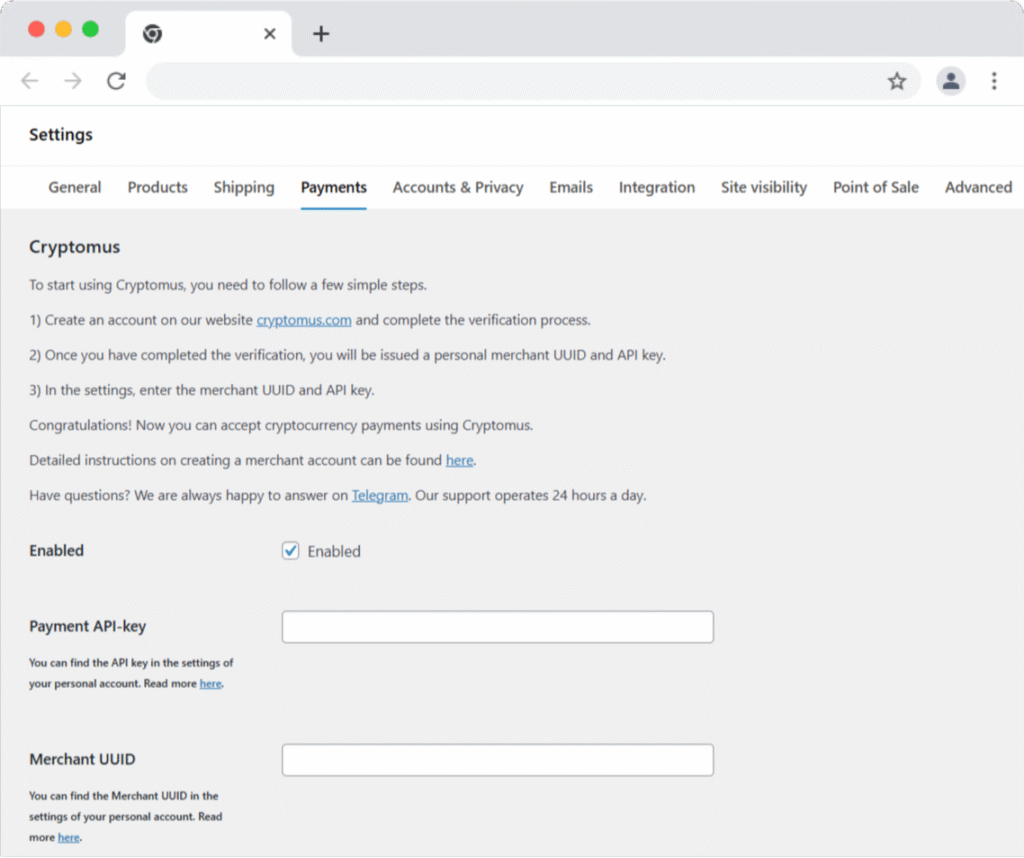Switch to the General settings tab
The image size is (1024, 858).
point(75,187)
